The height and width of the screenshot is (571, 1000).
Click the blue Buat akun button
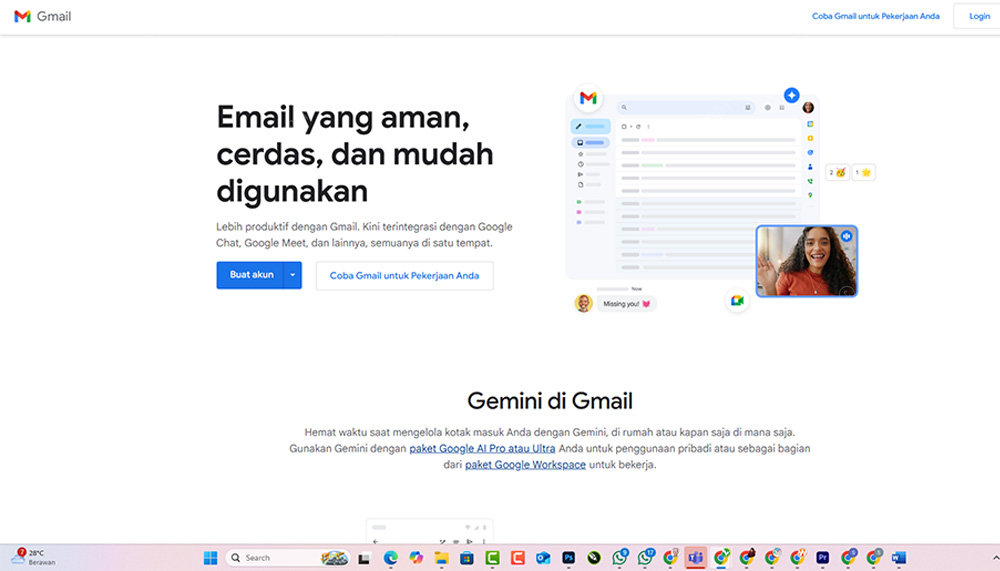pyautogui.click(x=251, y=275)
